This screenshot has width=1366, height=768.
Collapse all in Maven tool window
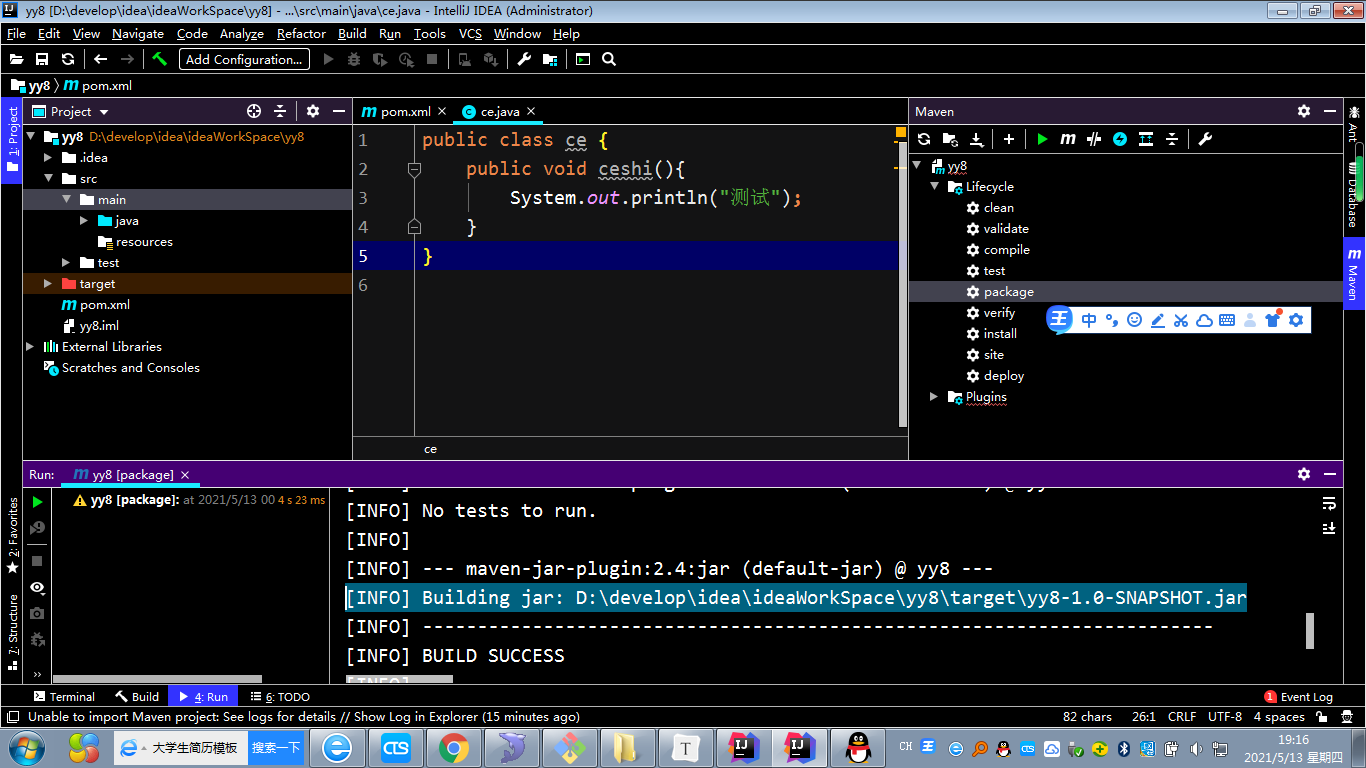(1172, 139)
